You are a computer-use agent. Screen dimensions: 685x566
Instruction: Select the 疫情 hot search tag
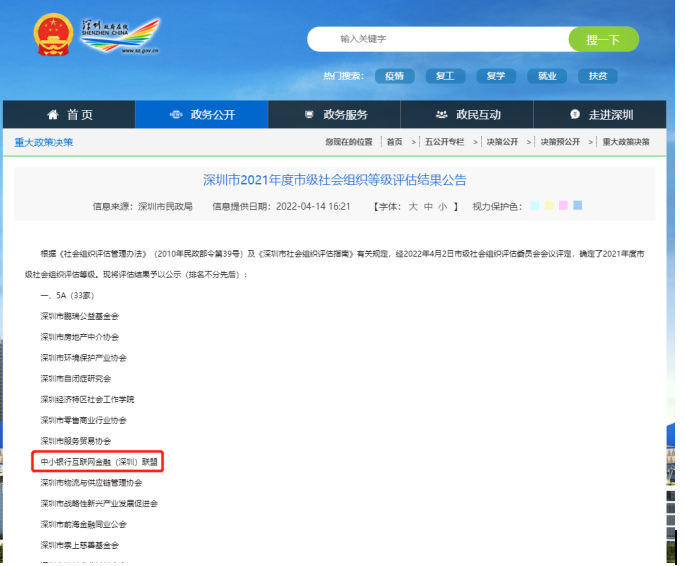point(394,76)
